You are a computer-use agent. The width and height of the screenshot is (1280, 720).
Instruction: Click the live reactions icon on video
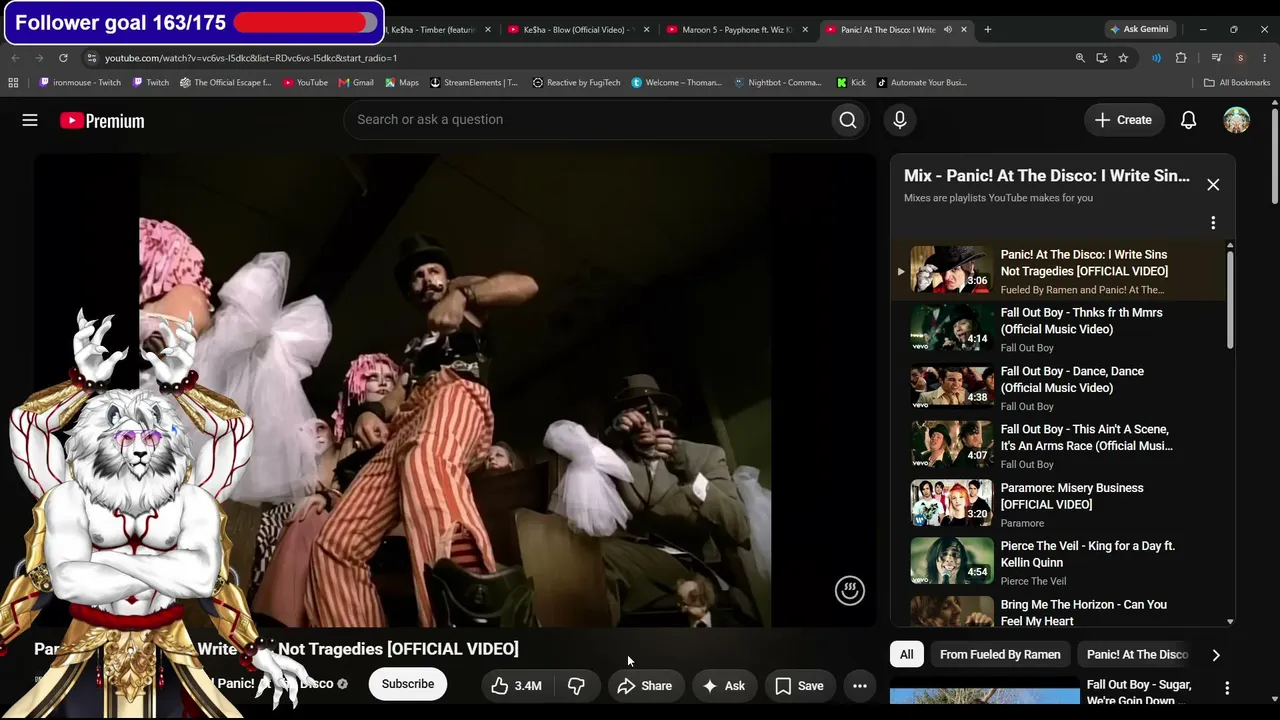pyautogui.click(x=849, y=590)
